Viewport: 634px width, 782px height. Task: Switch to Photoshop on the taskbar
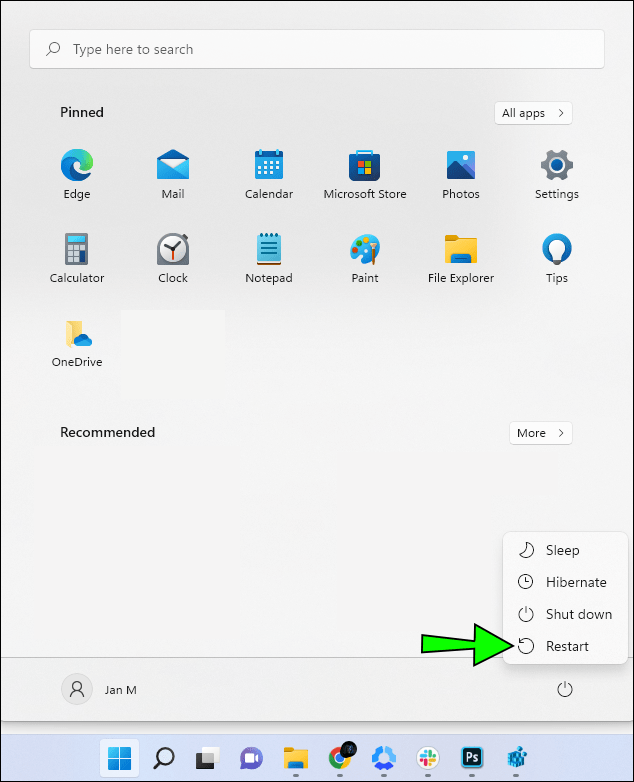pyautogui.click(x=472, y=758)
